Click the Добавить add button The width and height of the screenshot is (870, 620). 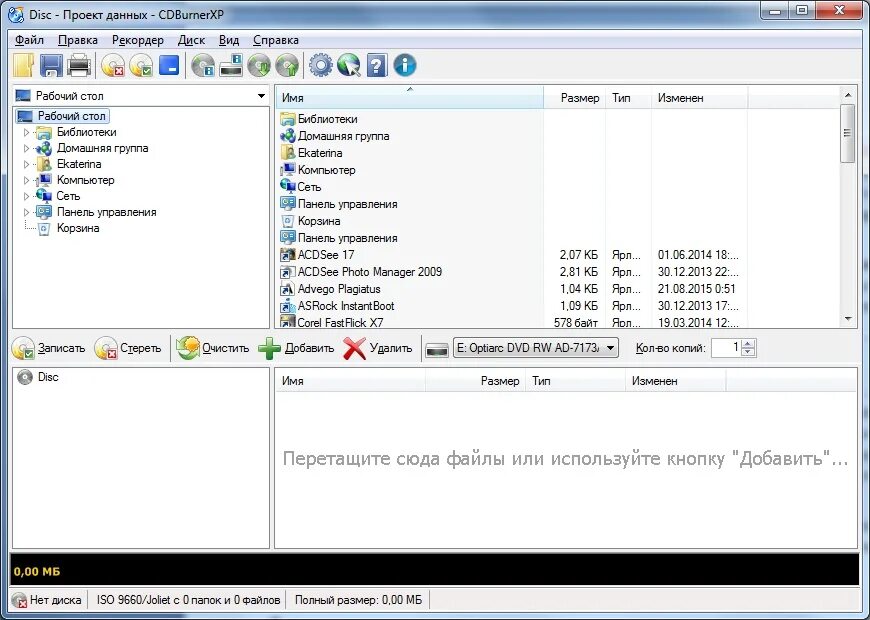coord(297,349)
